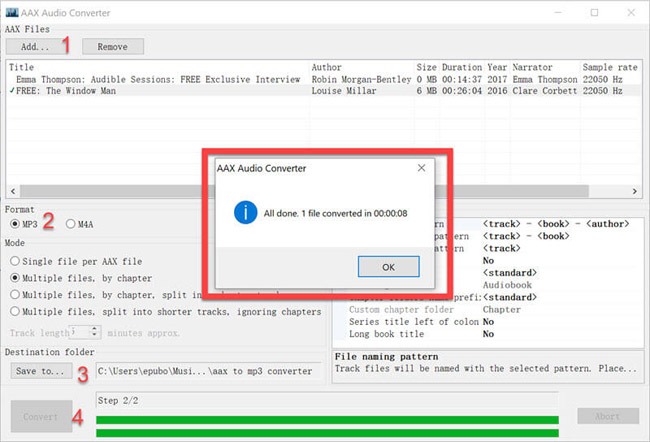Click the Long book title setting

click(x=386, y=334)
